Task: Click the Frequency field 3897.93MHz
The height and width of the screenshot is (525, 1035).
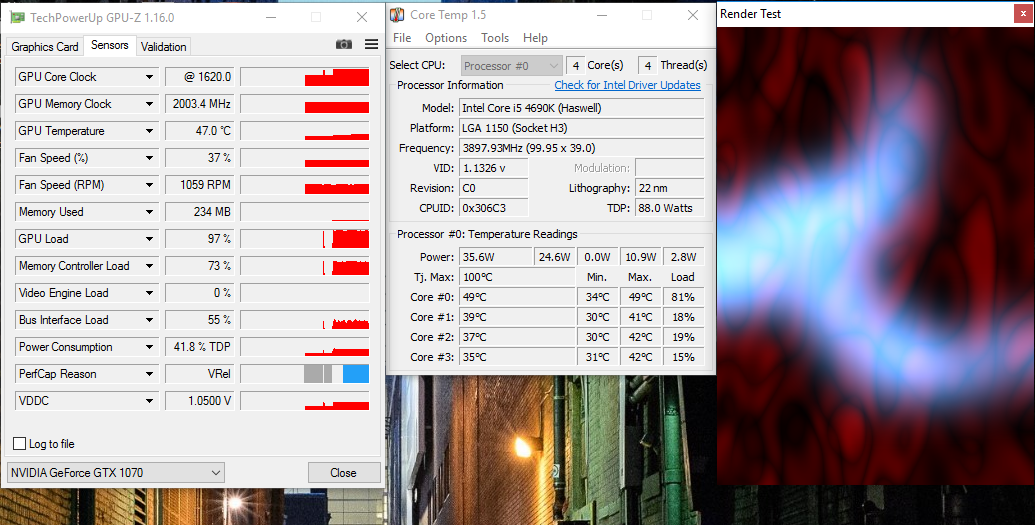Action: click(582, 148)
